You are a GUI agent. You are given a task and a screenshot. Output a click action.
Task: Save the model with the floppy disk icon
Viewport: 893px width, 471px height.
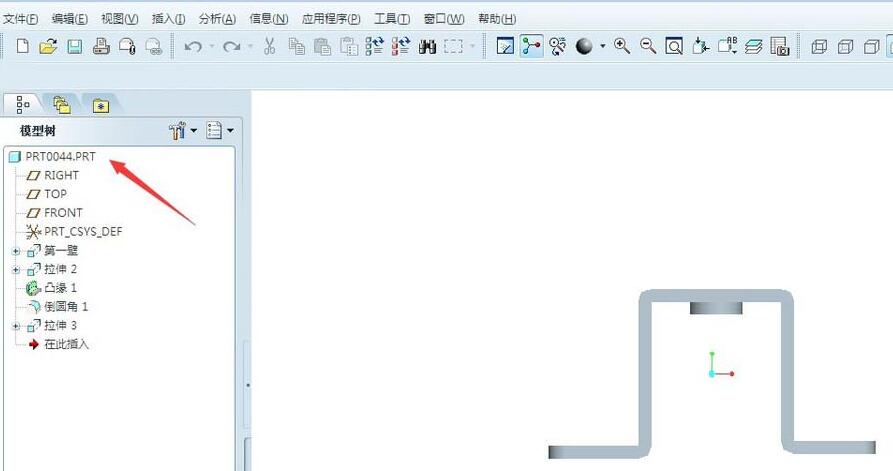point(75,46)
